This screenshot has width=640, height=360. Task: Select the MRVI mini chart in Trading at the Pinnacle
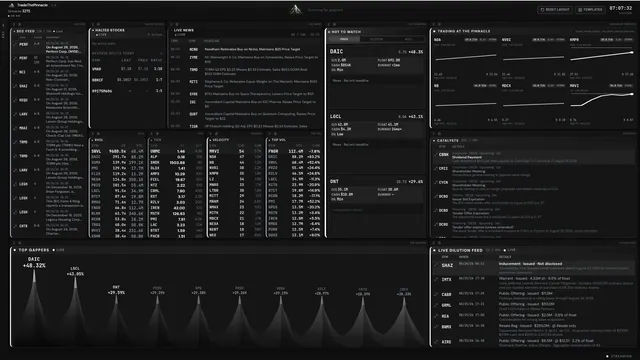(602, 103)
